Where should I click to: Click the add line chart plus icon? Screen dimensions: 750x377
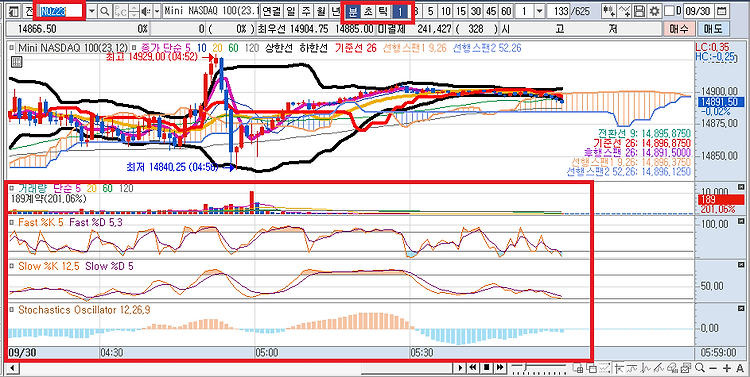coord(624,10)
